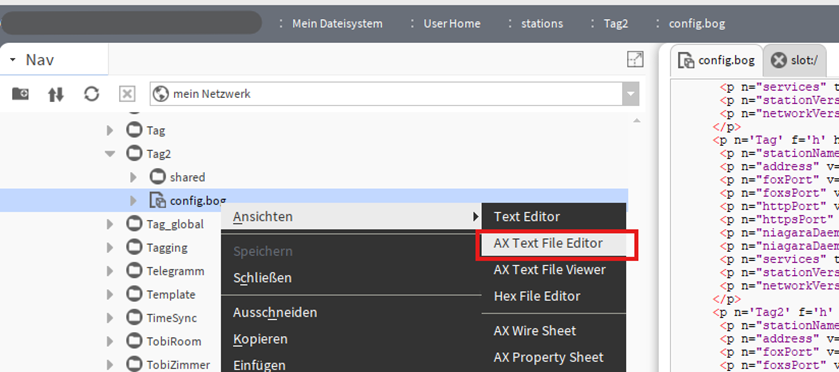Screen dimensions: 839x372
Task: Collapse the Nav panel header arrow
Action: tap(13, 60)
